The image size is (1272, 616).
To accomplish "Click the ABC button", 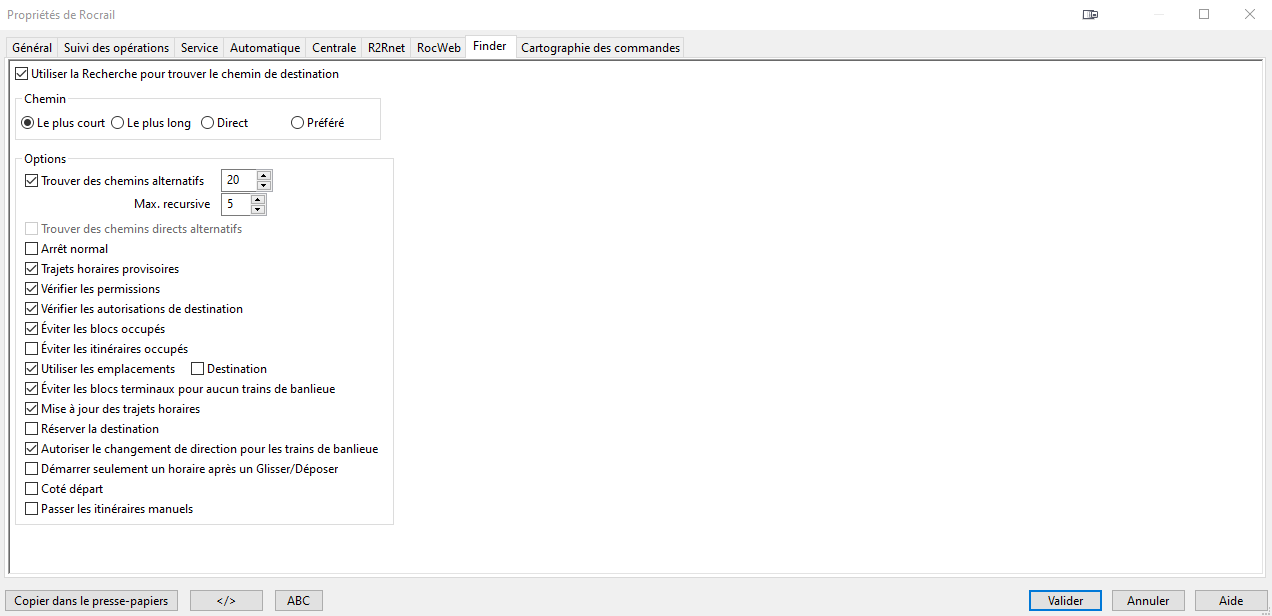I will [298, 601].
